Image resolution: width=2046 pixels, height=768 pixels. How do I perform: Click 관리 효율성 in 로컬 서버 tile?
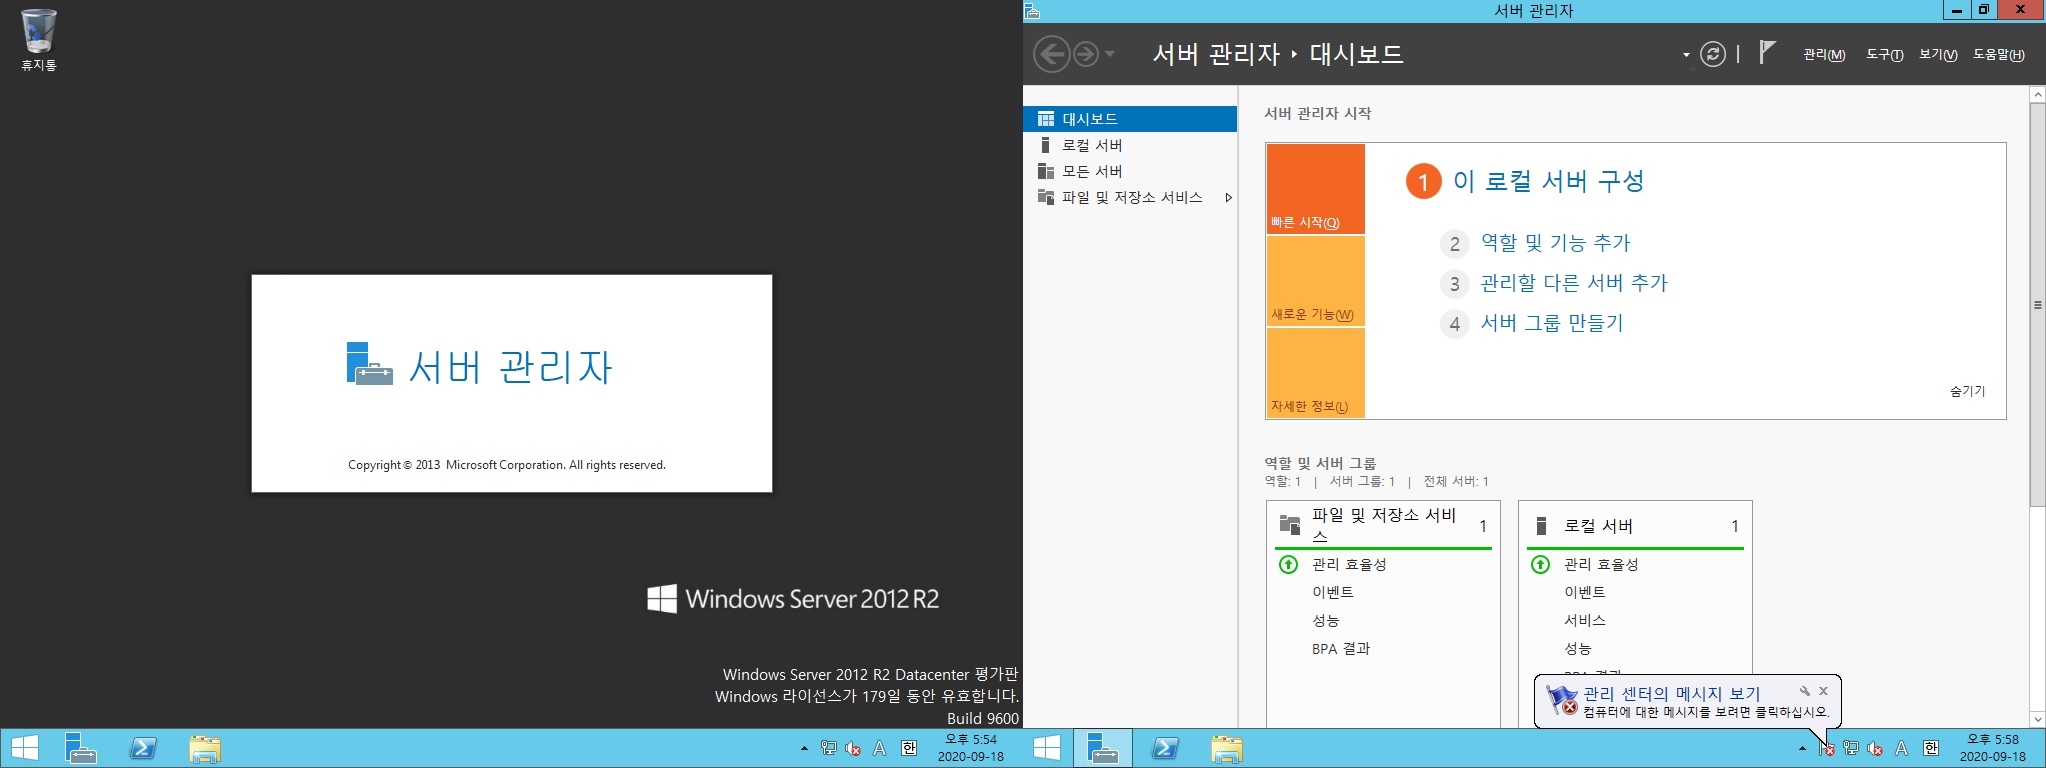[1601, 565]
